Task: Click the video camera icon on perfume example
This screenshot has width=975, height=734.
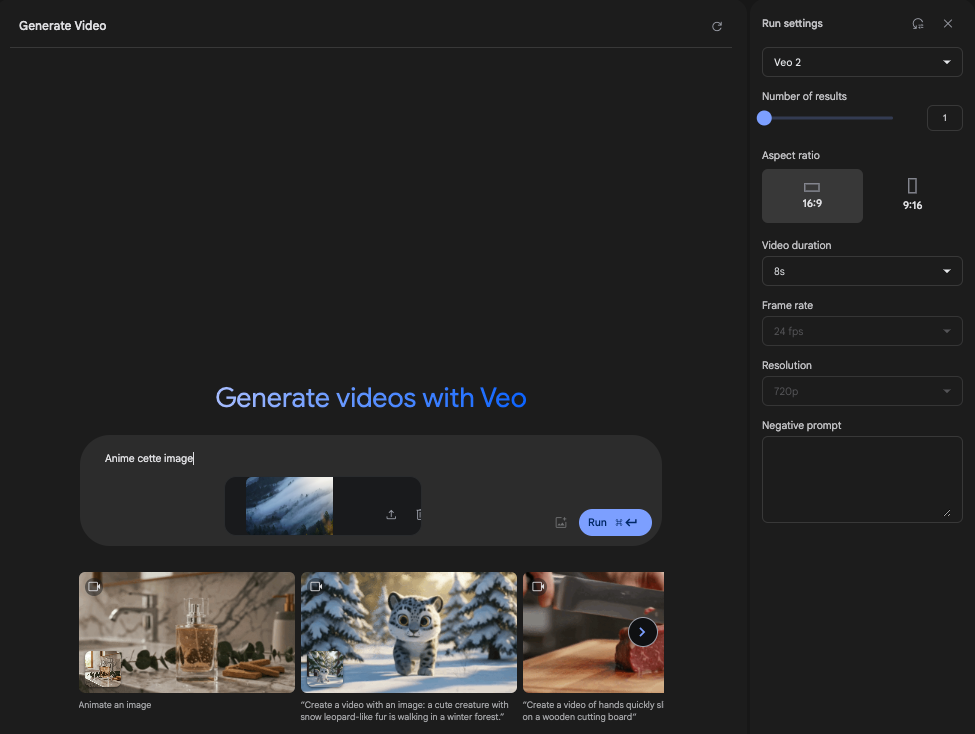Action: [94, 586]
